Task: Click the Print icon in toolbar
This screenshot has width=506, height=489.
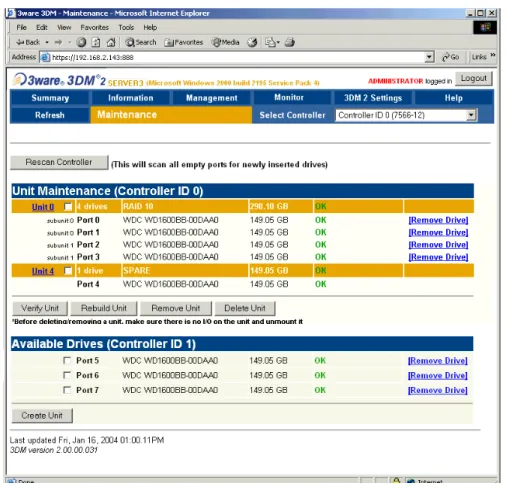Action: (x=290, y=42)
